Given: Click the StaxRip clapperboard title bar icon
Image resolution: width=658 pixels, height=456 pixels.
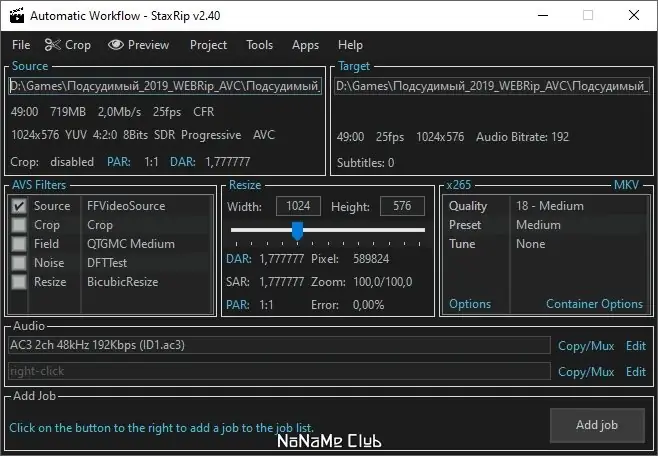Looking at the screenshot, I should pyautogui.click(x=17, y=15).
